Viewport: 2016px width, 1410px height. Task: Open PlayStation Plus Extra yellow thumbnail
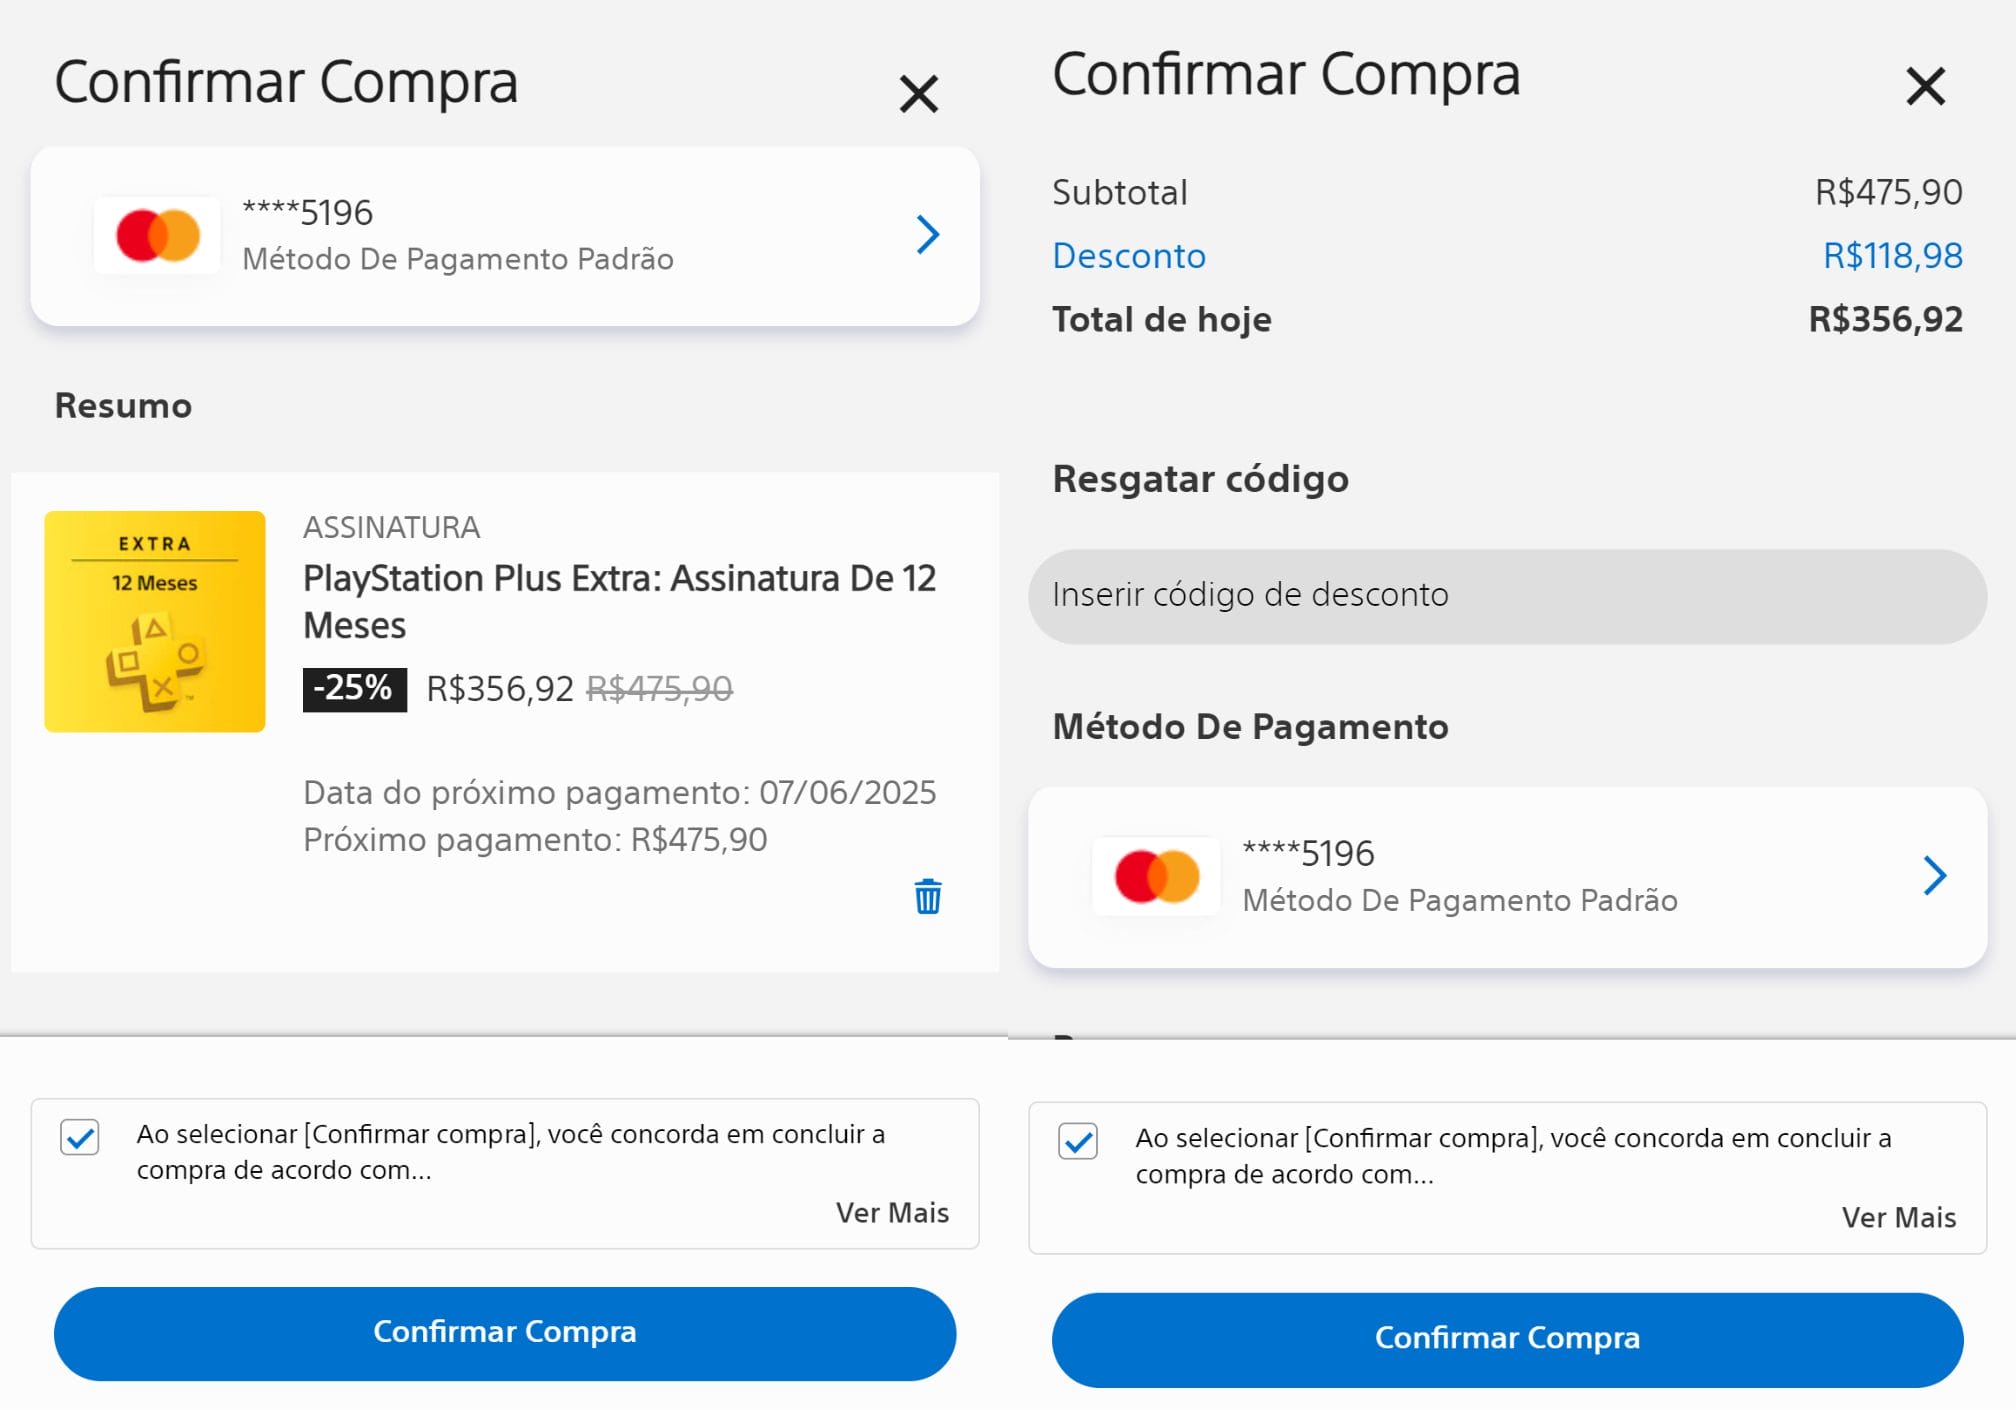point(155,621)
